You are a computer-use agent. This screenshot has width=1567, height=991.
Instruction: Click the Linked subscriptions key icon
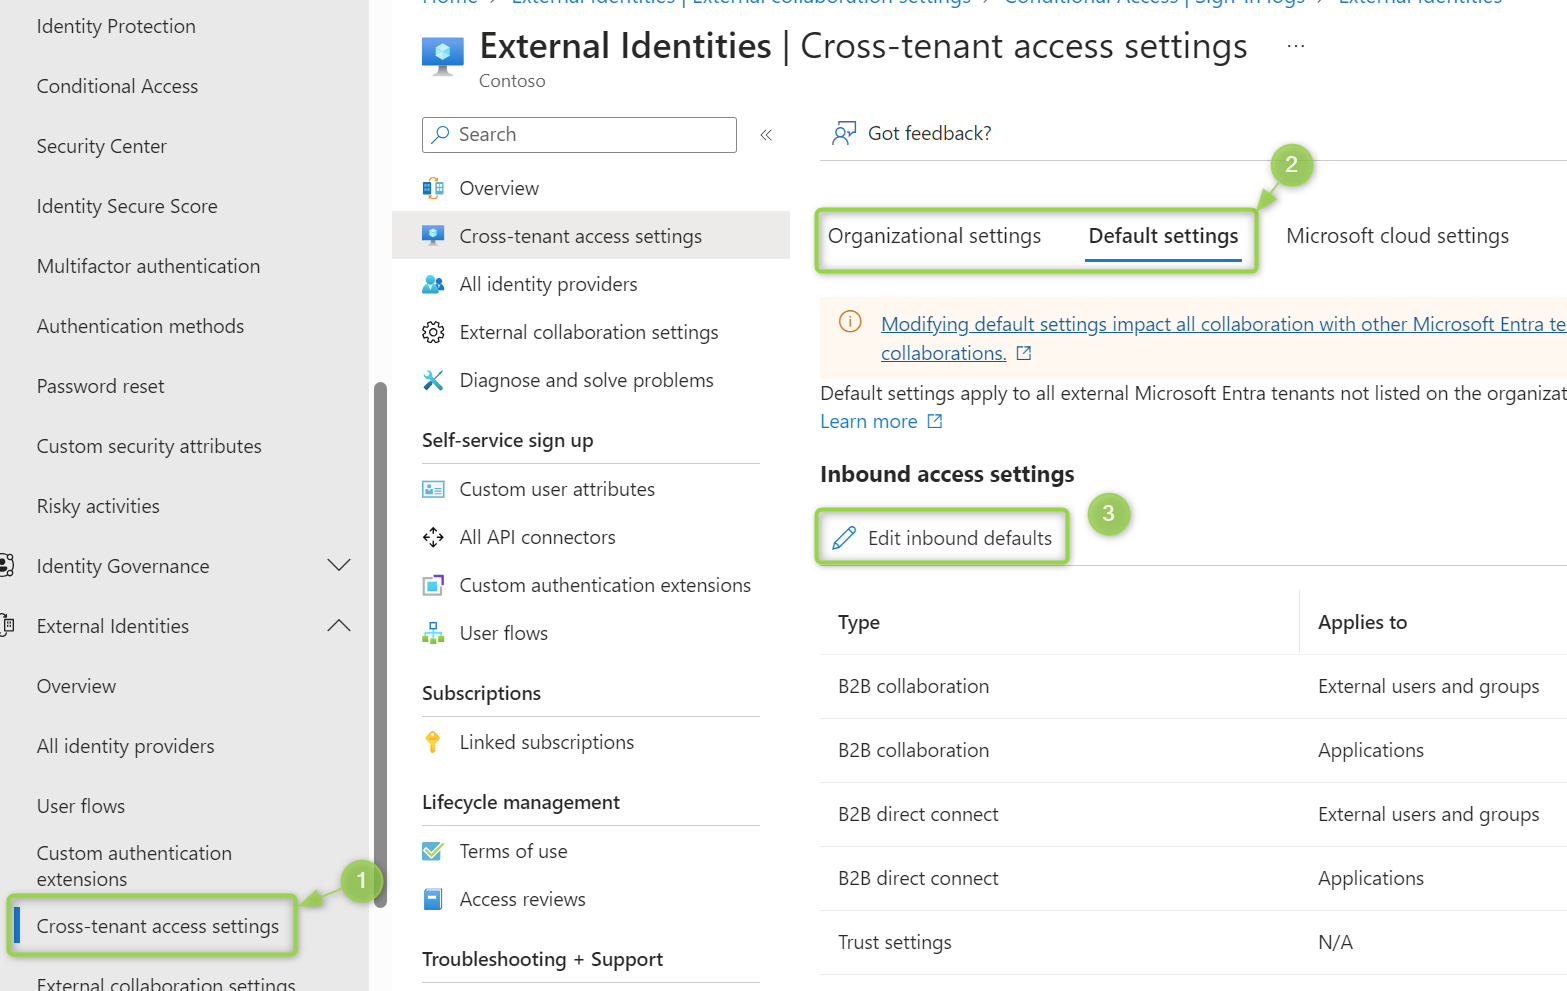(433, 742)
